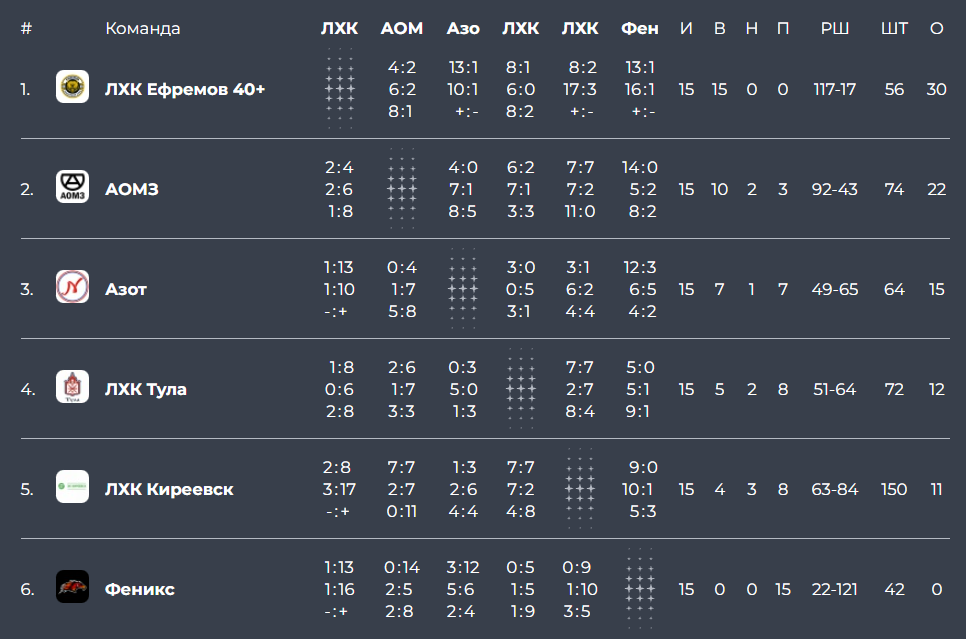Image resolution: width=966 pixels, height=639 pixels.
Task: Click the Фен column header
Action: [639, 28]
